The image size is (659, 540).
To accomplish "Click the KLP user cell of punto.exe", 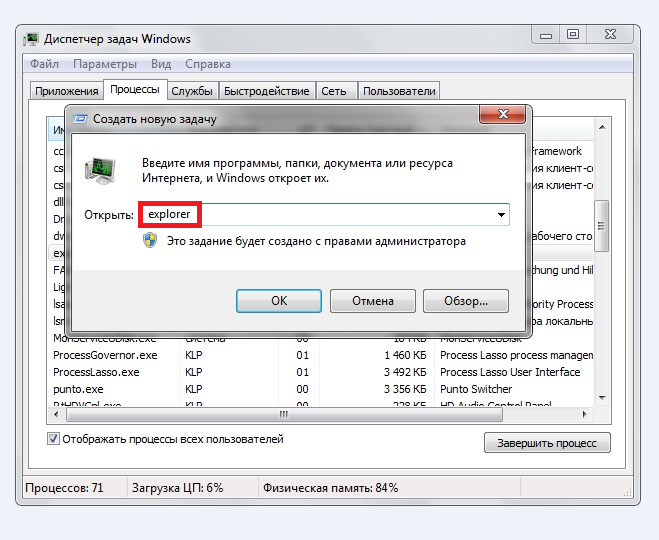I will [x=194, y=389].
